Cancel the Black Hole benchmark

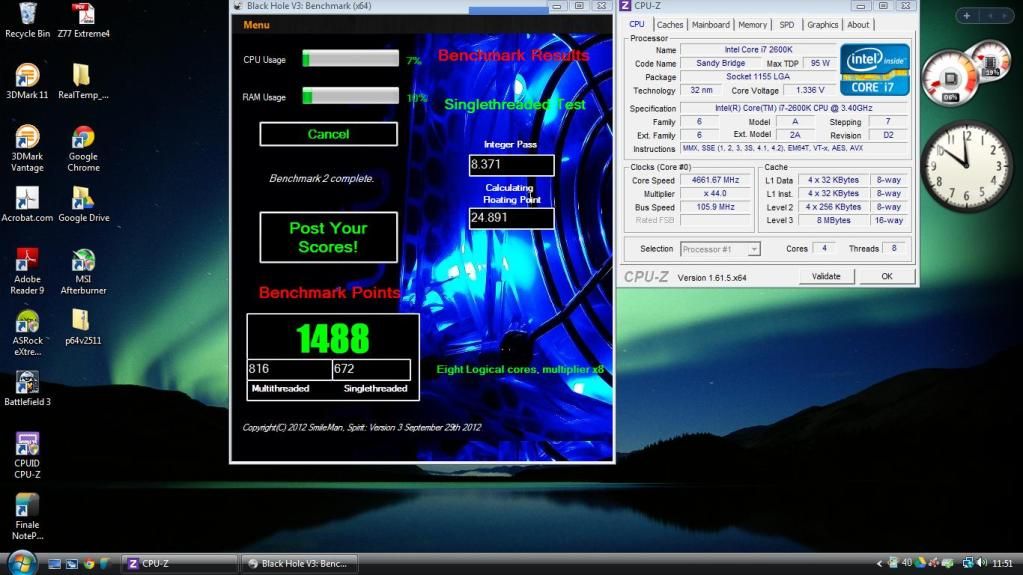pos(328,134)
